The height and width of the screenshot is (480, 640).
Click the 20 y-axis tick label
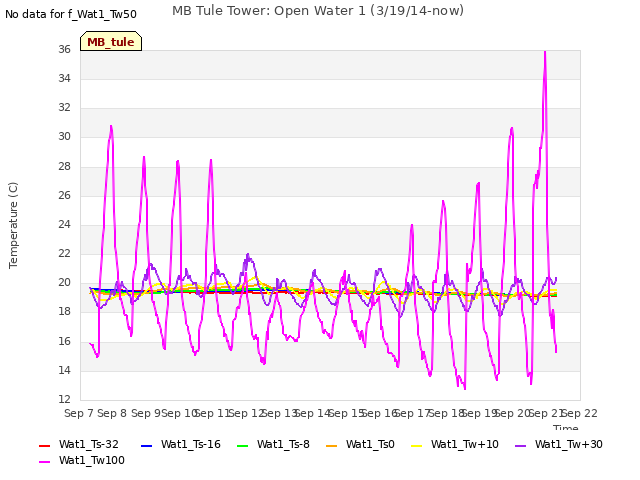click(64, 282)
